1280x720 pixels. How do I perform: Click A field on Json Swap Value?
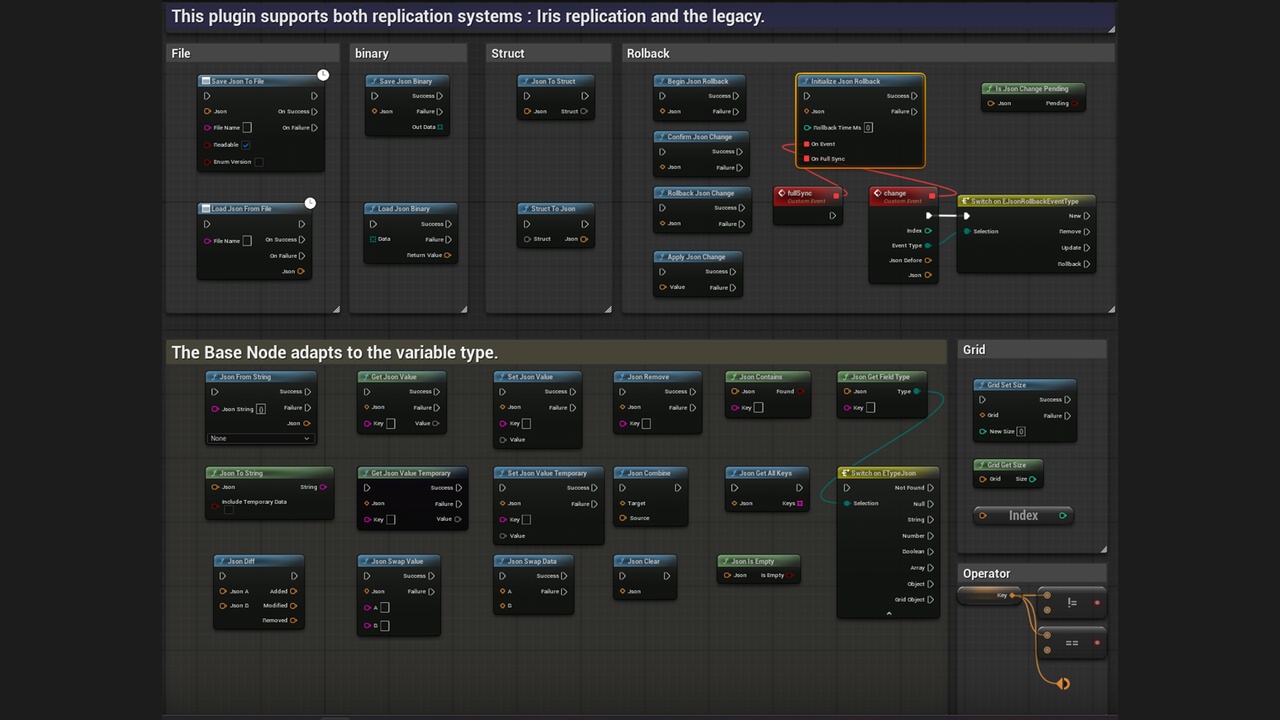tap(385, 607)
